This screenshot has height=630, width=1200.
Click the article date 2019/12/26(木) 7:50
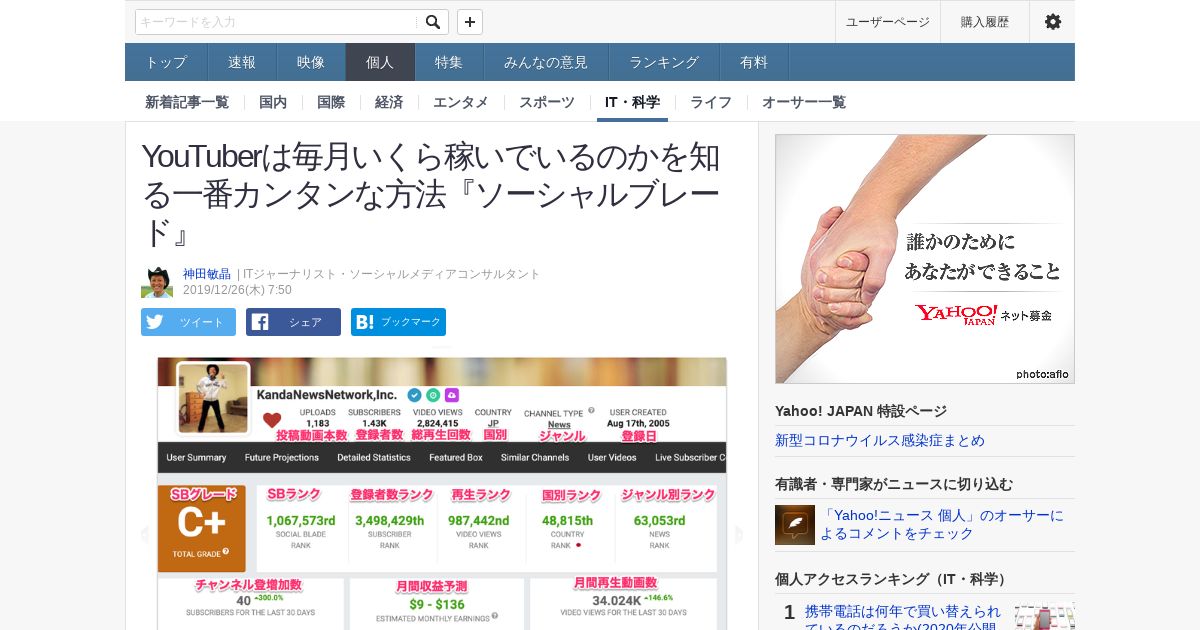pyautogui.click(x=237, y=290)
